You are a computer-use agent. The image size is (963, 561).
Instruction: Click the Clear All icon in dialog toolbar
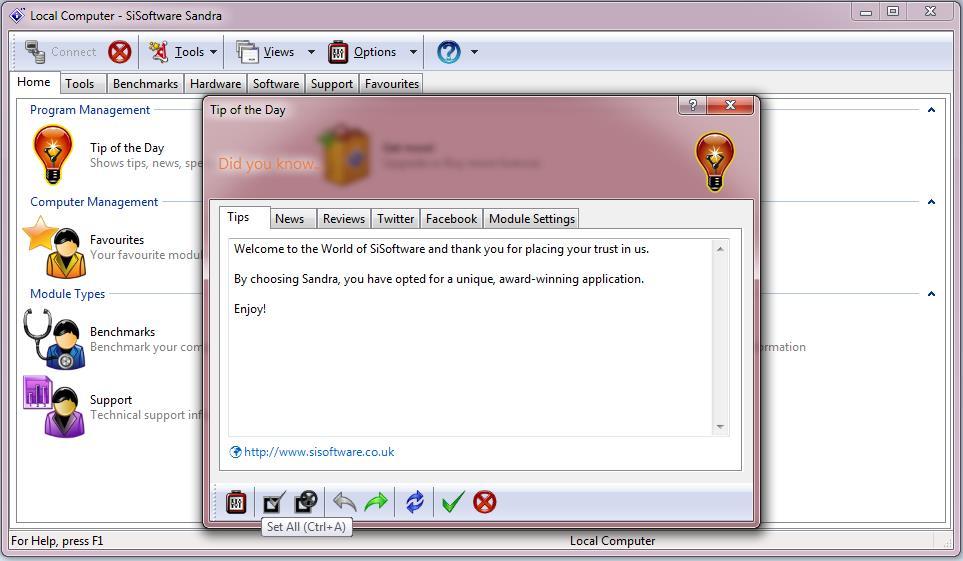(x=306, y=503)
